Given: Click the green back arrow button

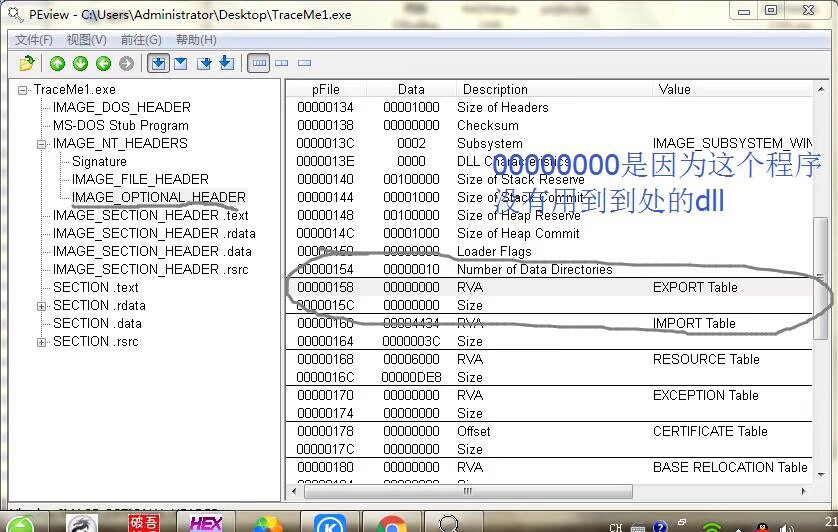Looking at the screenshot, I should coord(103,64).
